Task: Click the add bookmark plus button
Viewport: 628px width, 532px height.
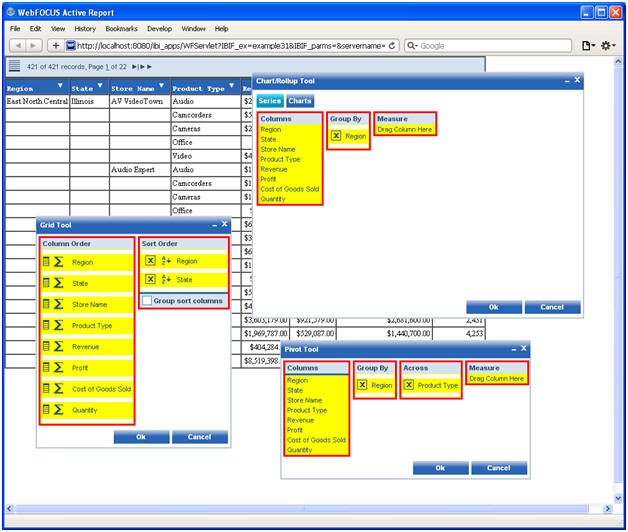Action: [56, 46]
